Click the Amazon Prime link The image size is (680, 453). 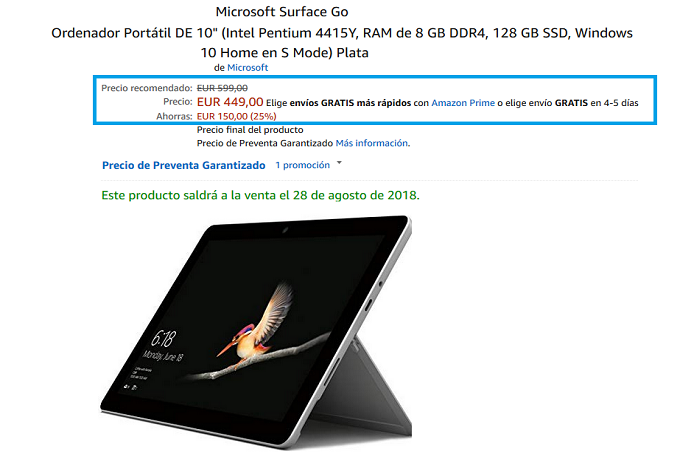tap(463, 103)
